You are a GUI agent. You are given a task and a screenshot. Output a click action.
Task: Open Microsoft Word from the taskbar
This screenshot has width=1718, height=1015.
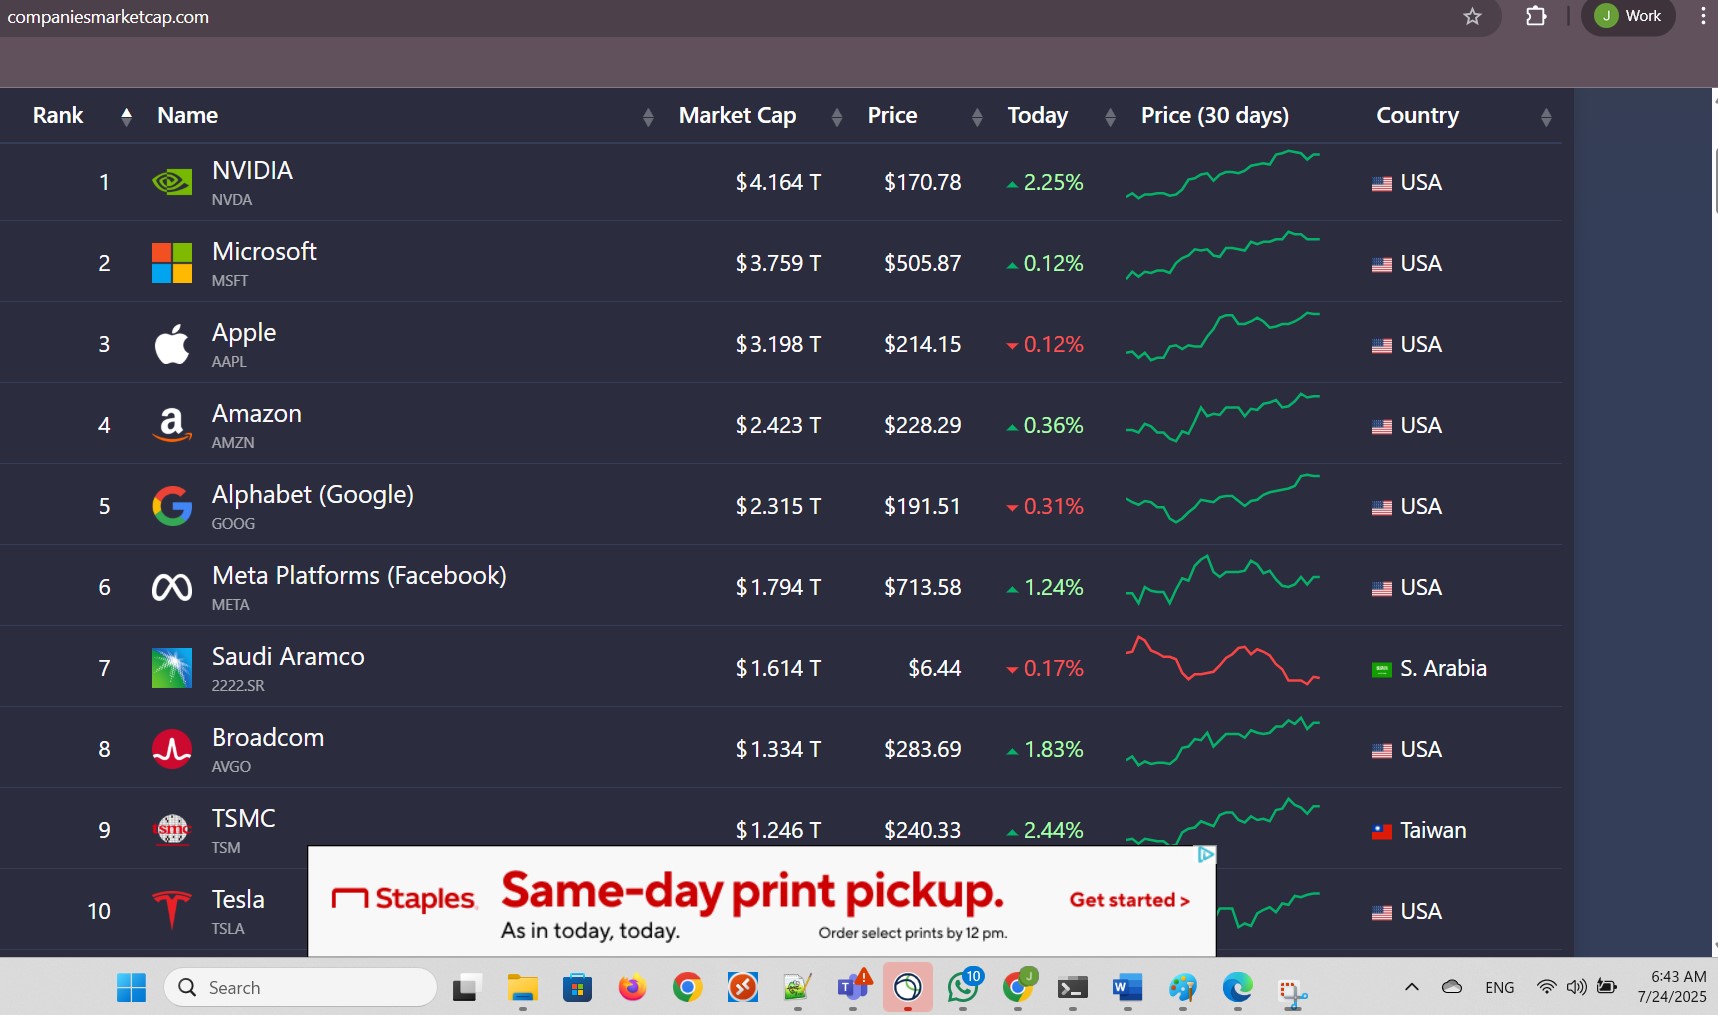(x=1127, y=988)
